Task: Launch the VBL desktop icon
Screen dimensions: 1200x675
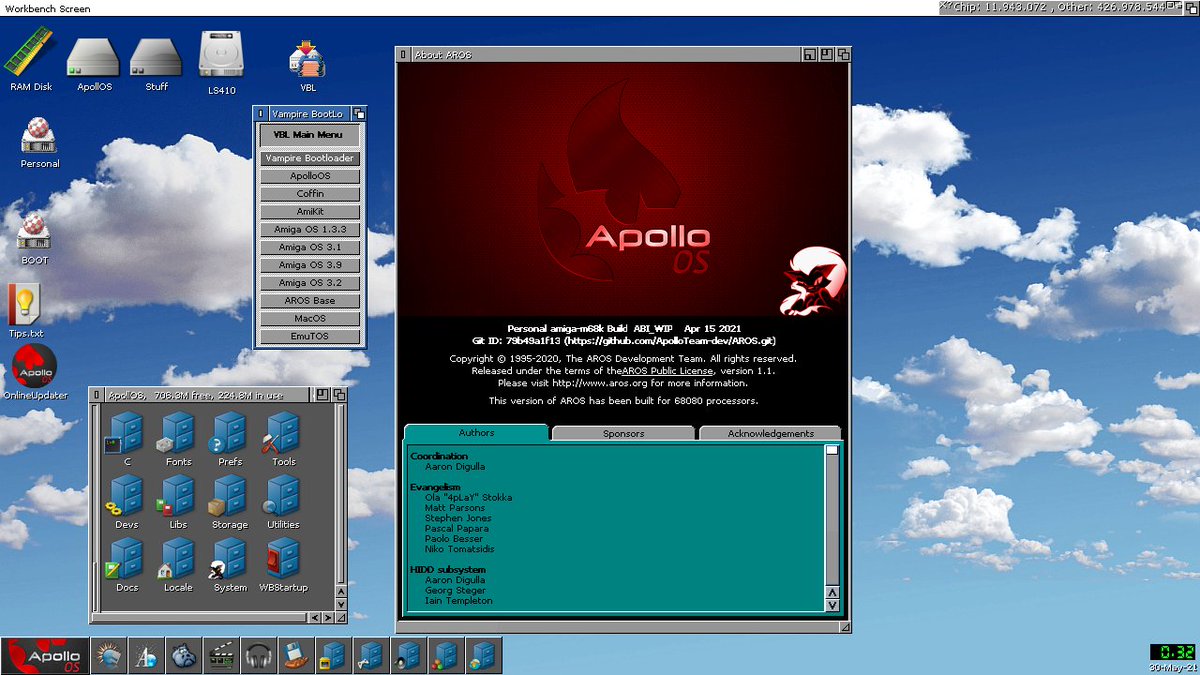Action: (308, 67)
